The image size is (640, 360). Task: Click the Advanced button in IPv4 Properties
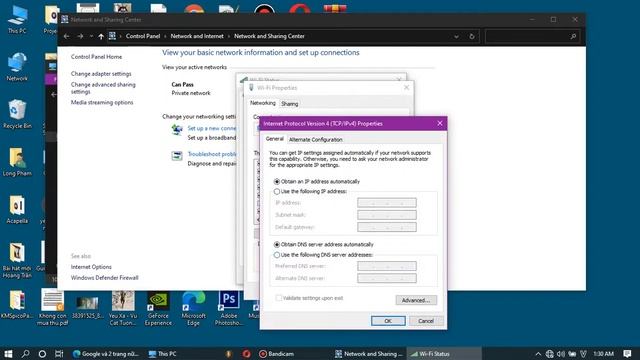(x=416, y=300)
